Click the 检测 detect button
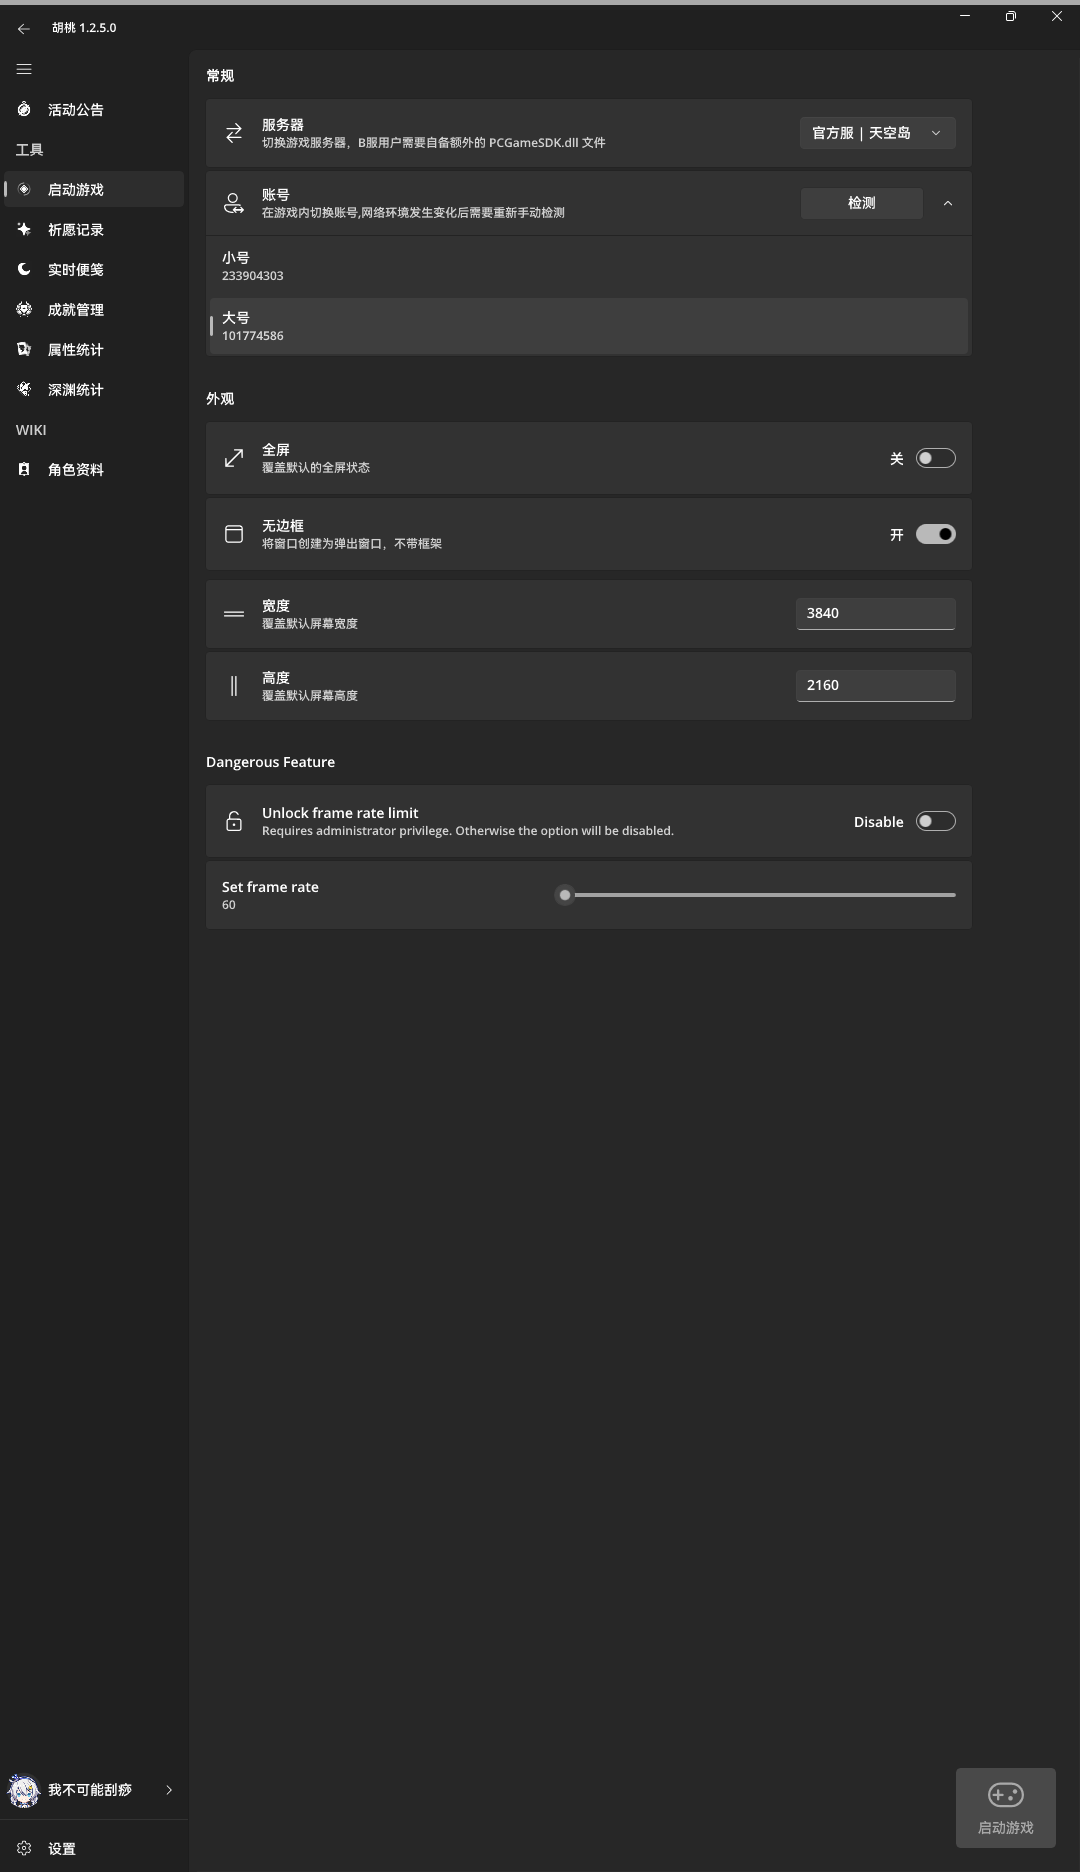 (x=861, y=203)
